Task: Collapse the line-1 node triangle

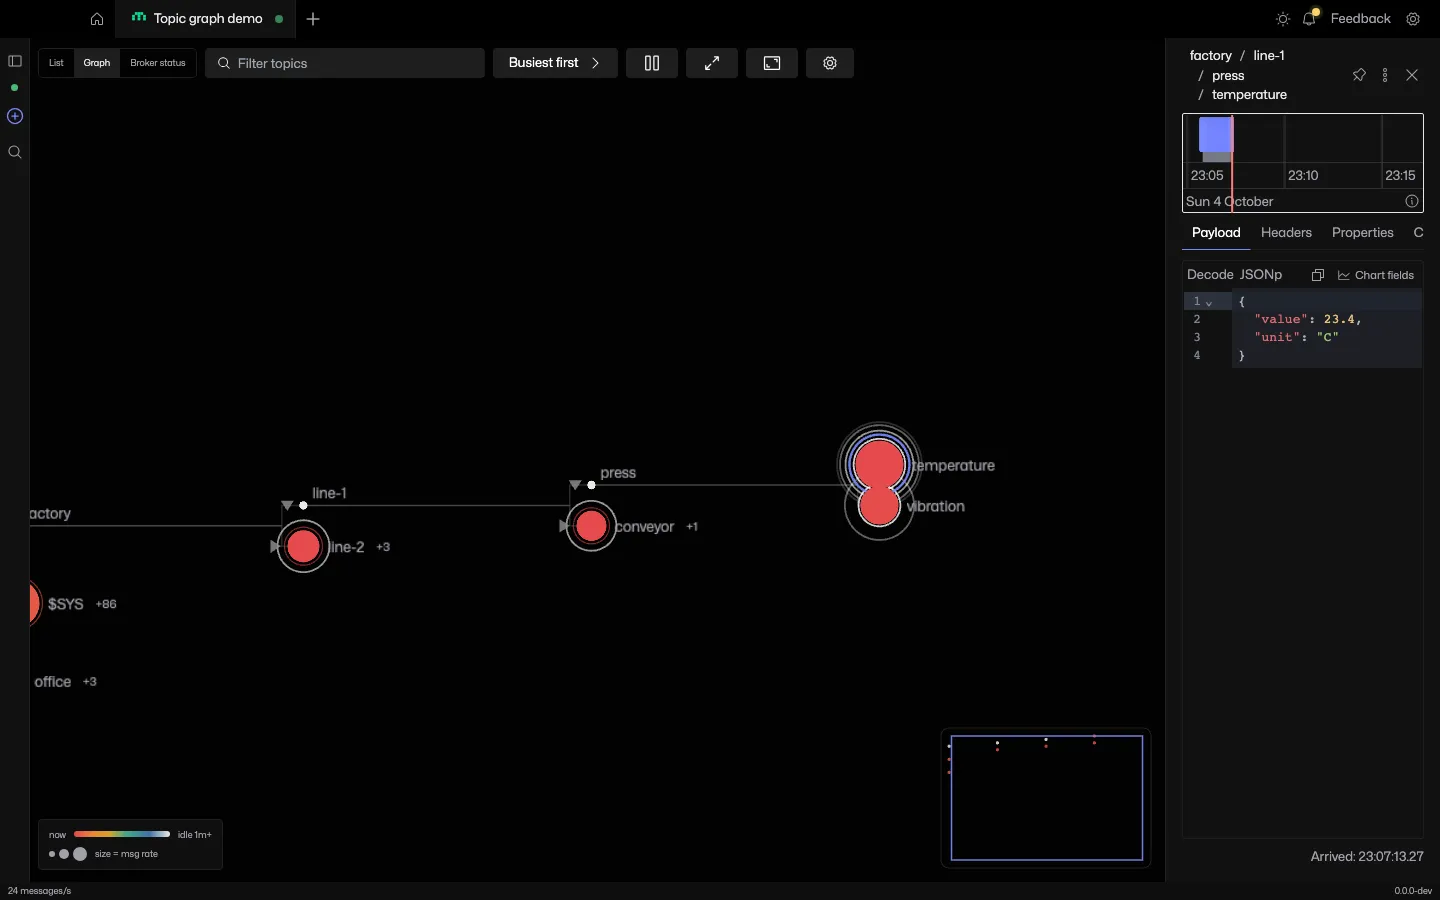Action: click(x=287, y=505)
